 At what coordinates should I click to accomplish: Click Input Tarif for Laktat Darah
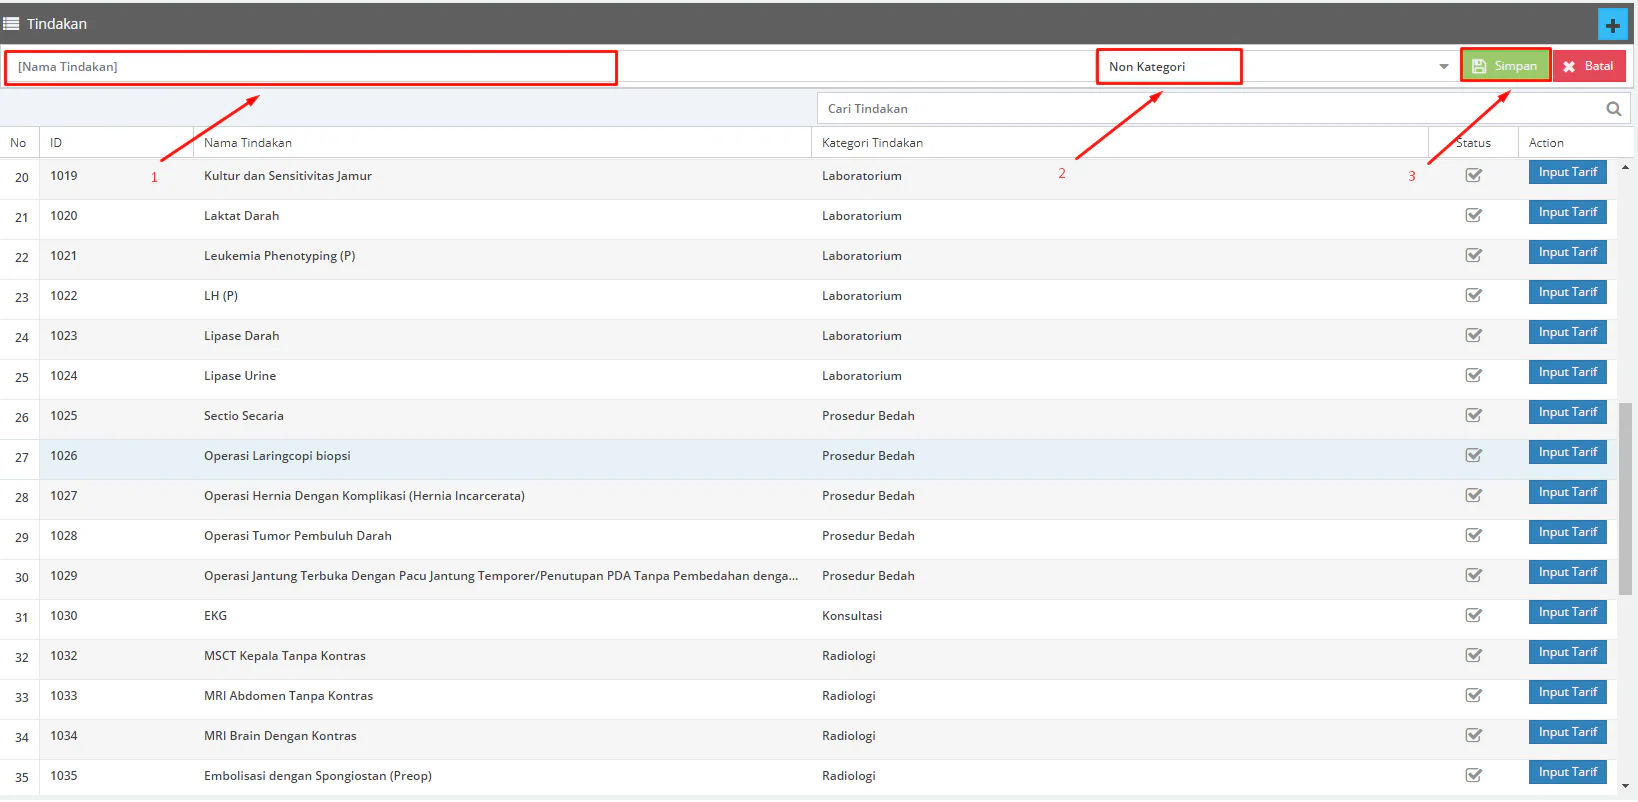pos(1567,212)
